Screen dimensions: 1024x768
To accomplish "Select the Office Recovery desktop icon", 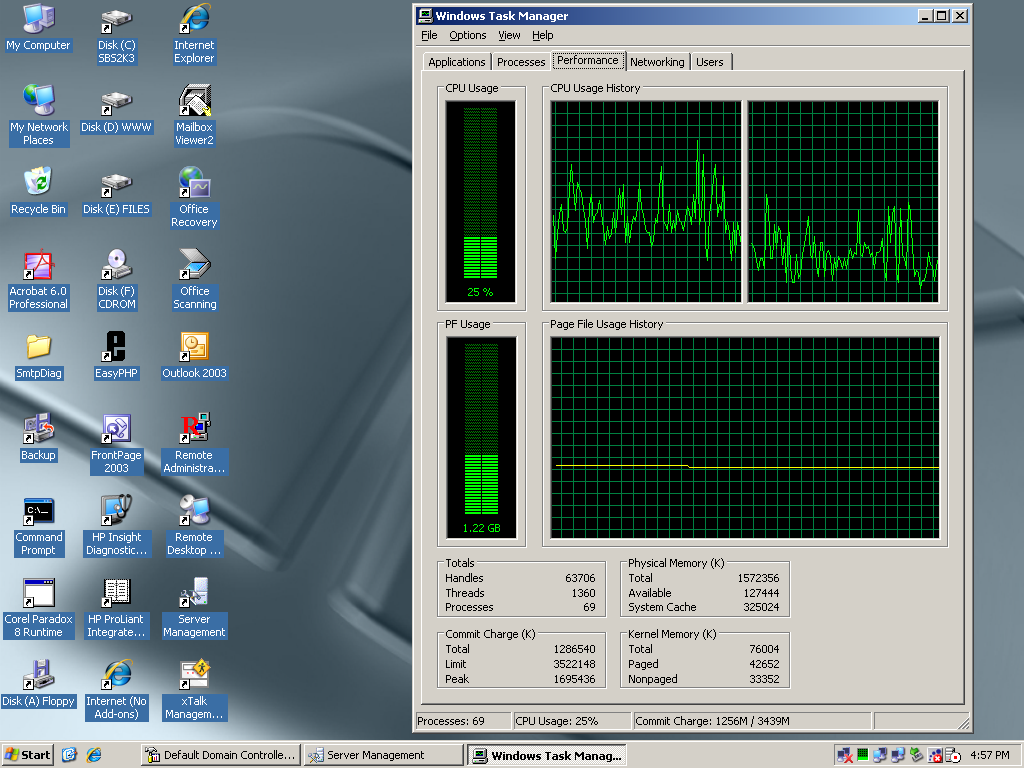I will (x=194, y=198).
